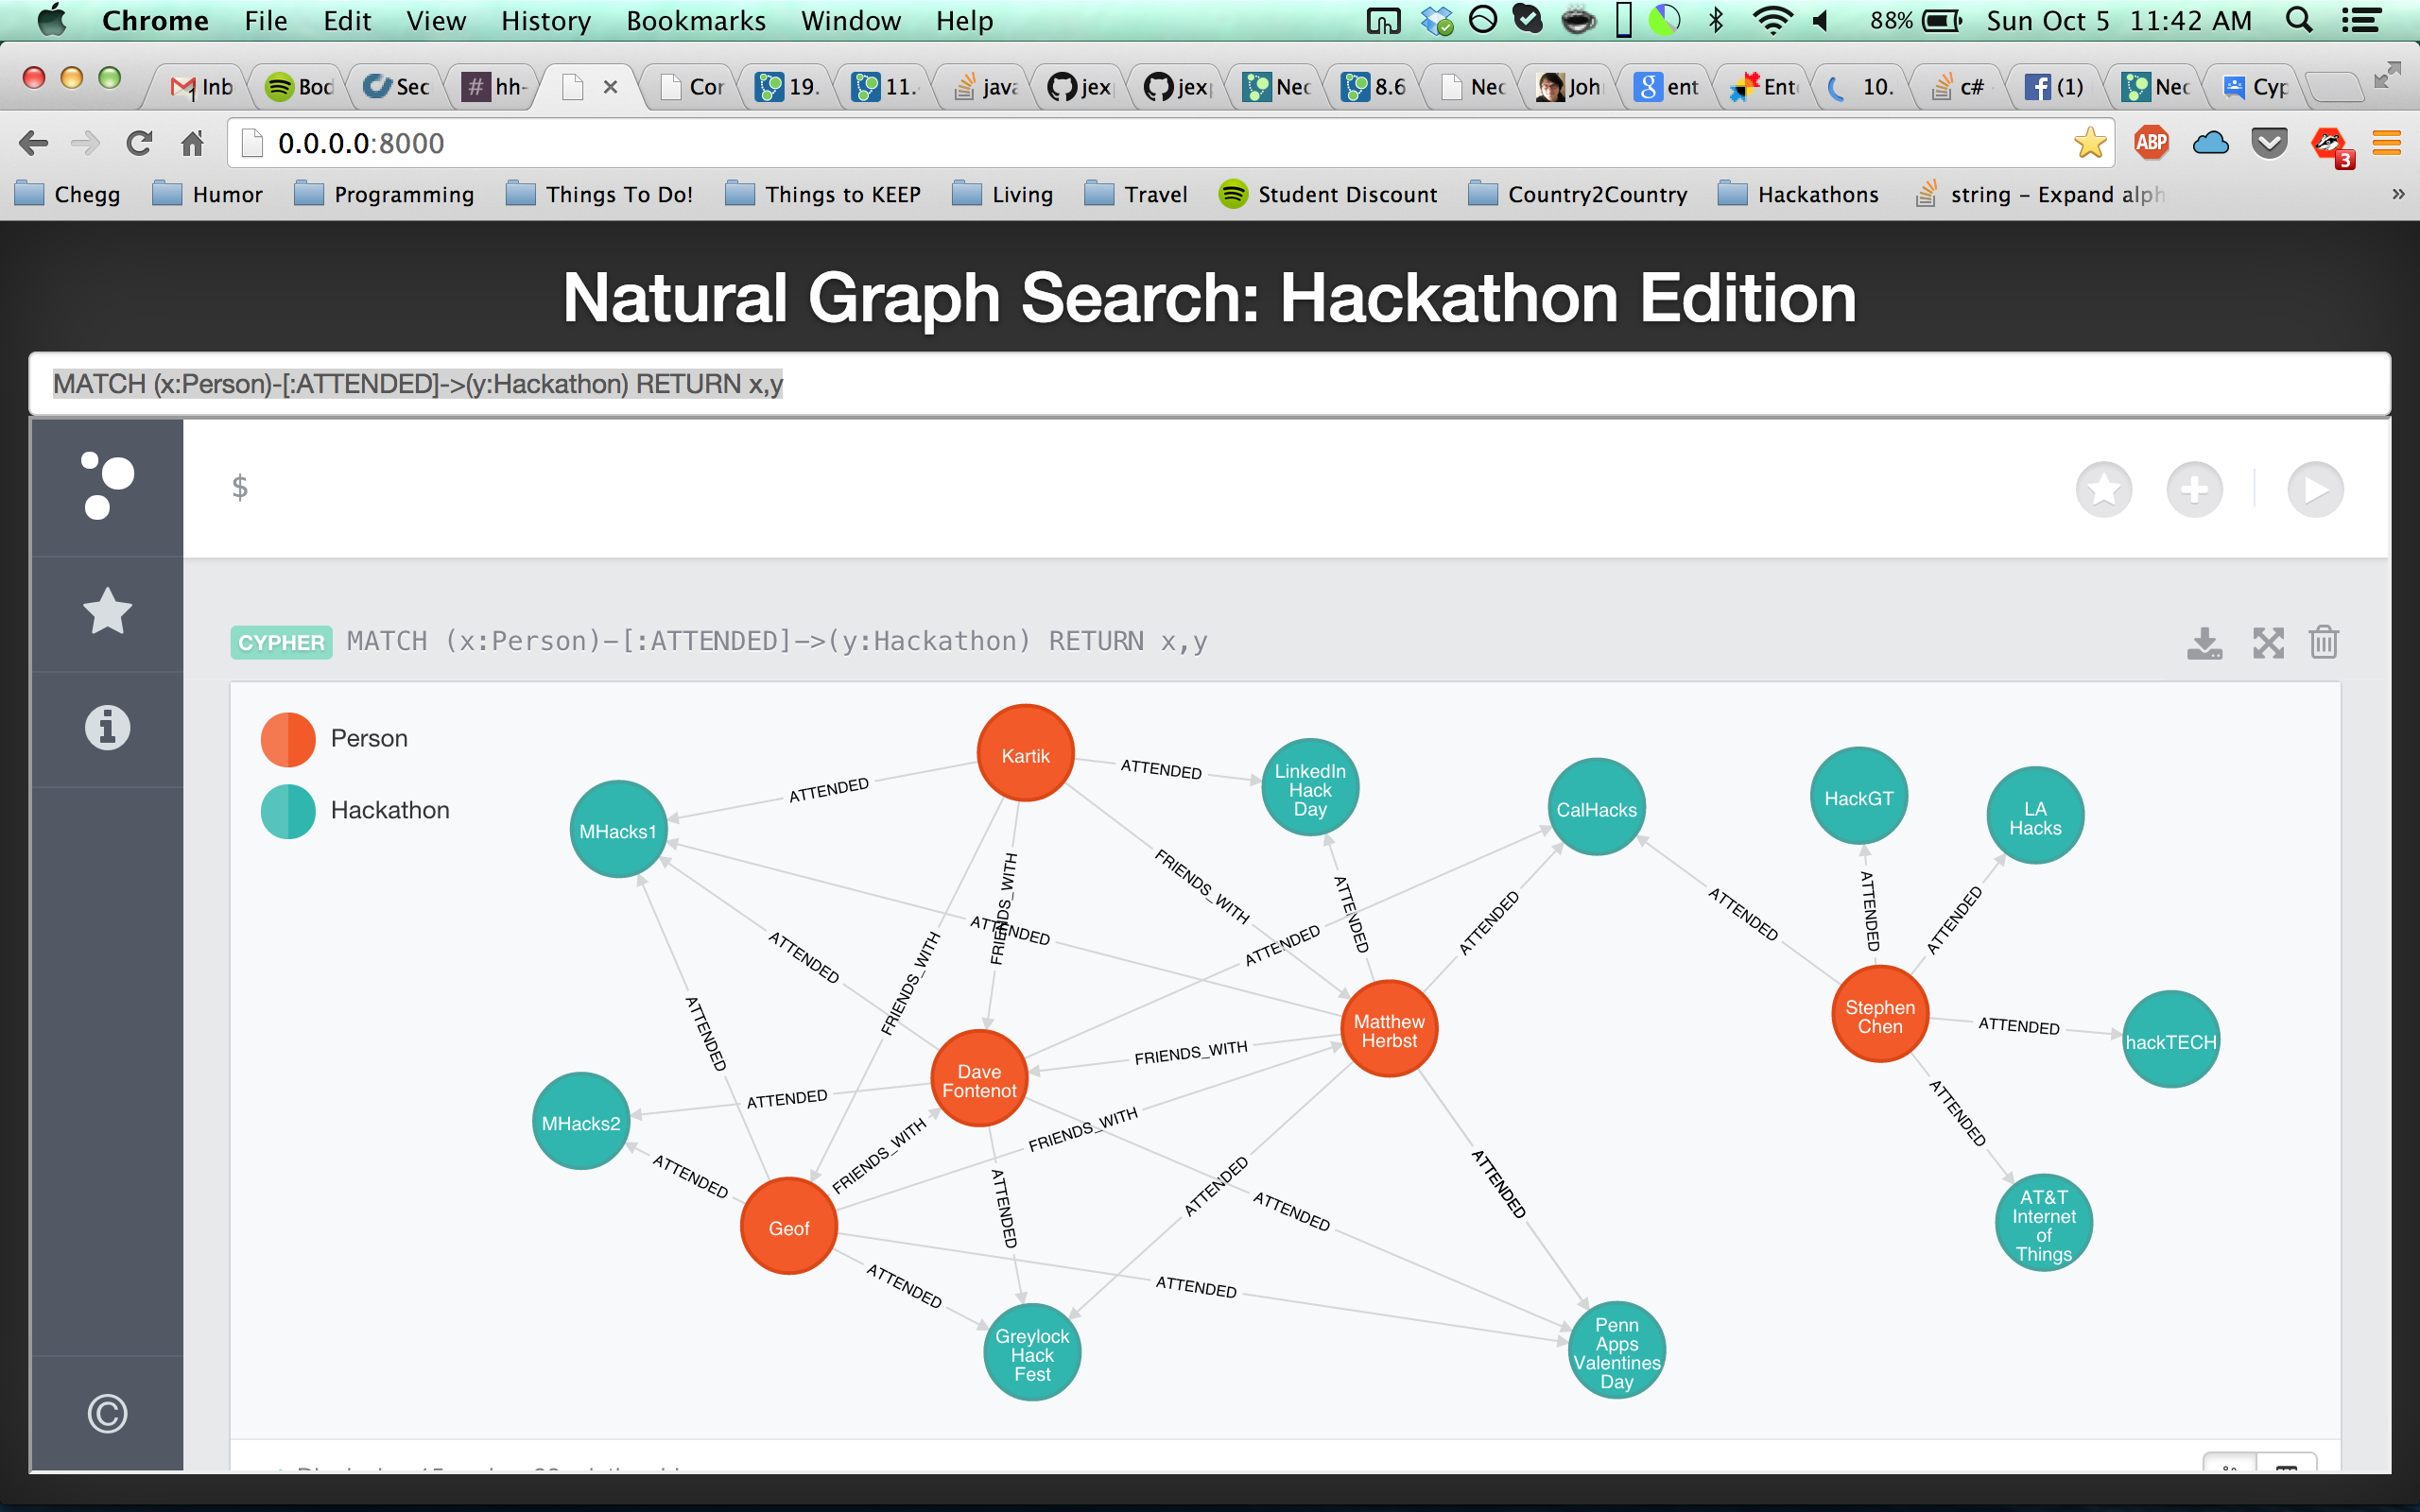
Task: Click the Cypher editor prompt line
Action: pos(1100,488)
